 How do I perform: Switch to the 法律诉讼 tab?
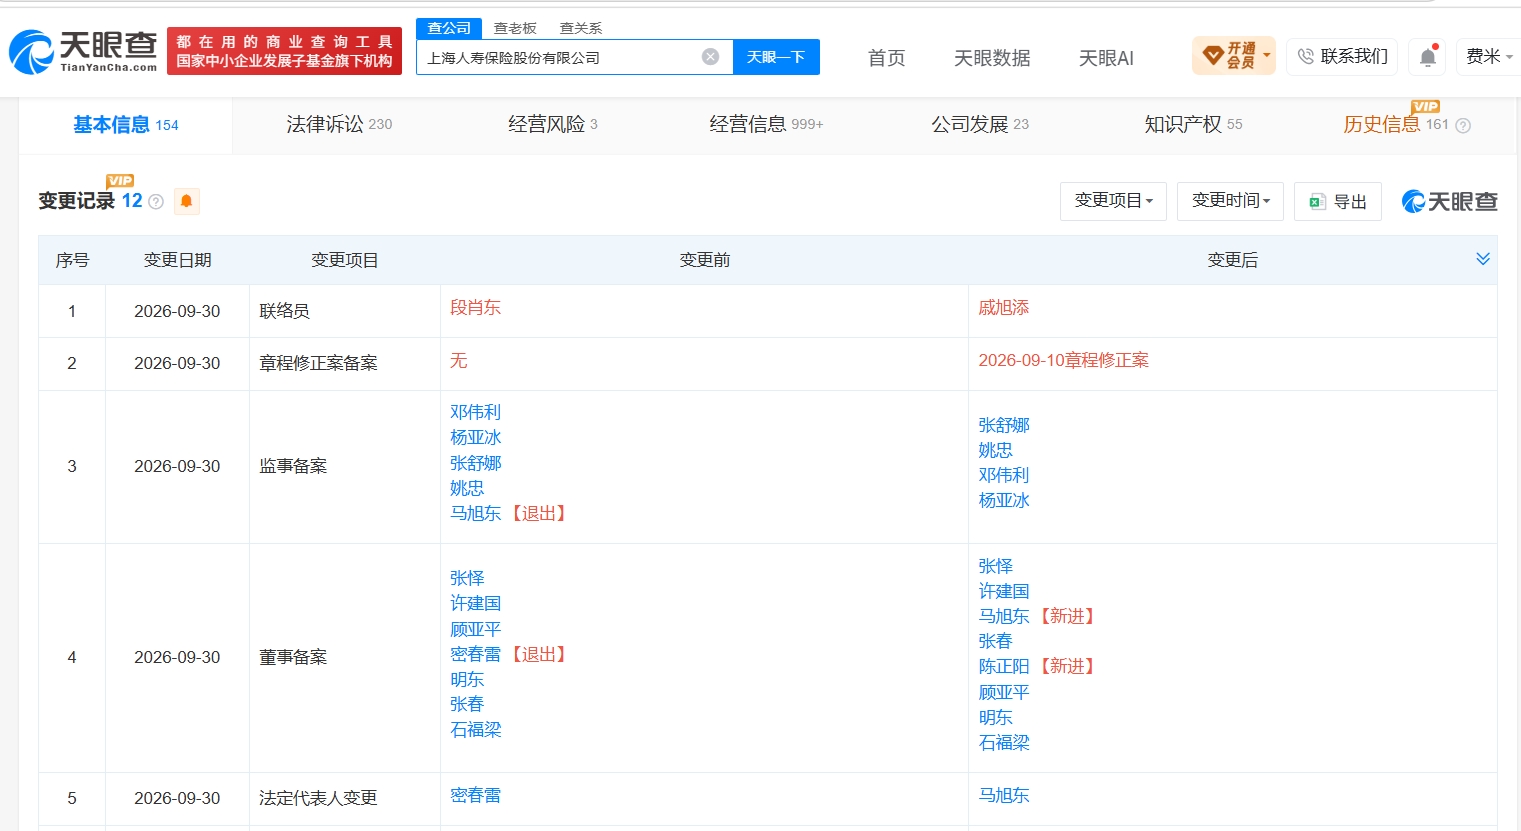tap(339, 124)
